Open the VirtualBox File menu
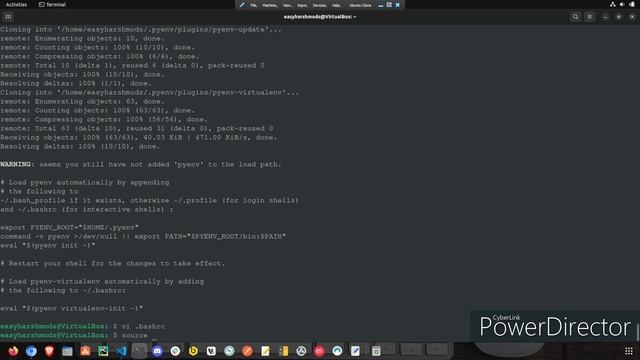Image resolution: width=640 pixels, height=360 pixels. [x=254, y=5]
